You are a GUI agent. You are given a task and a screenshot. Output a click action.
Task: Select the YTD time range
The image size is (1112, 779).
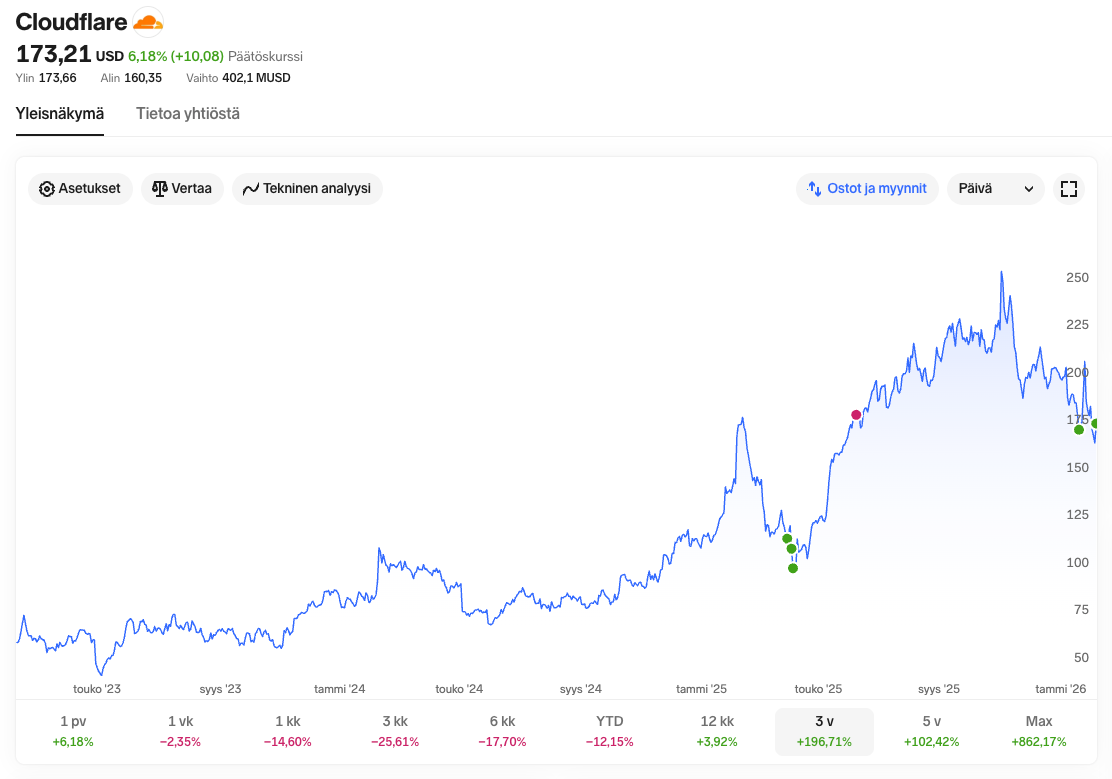coord(610,731)
